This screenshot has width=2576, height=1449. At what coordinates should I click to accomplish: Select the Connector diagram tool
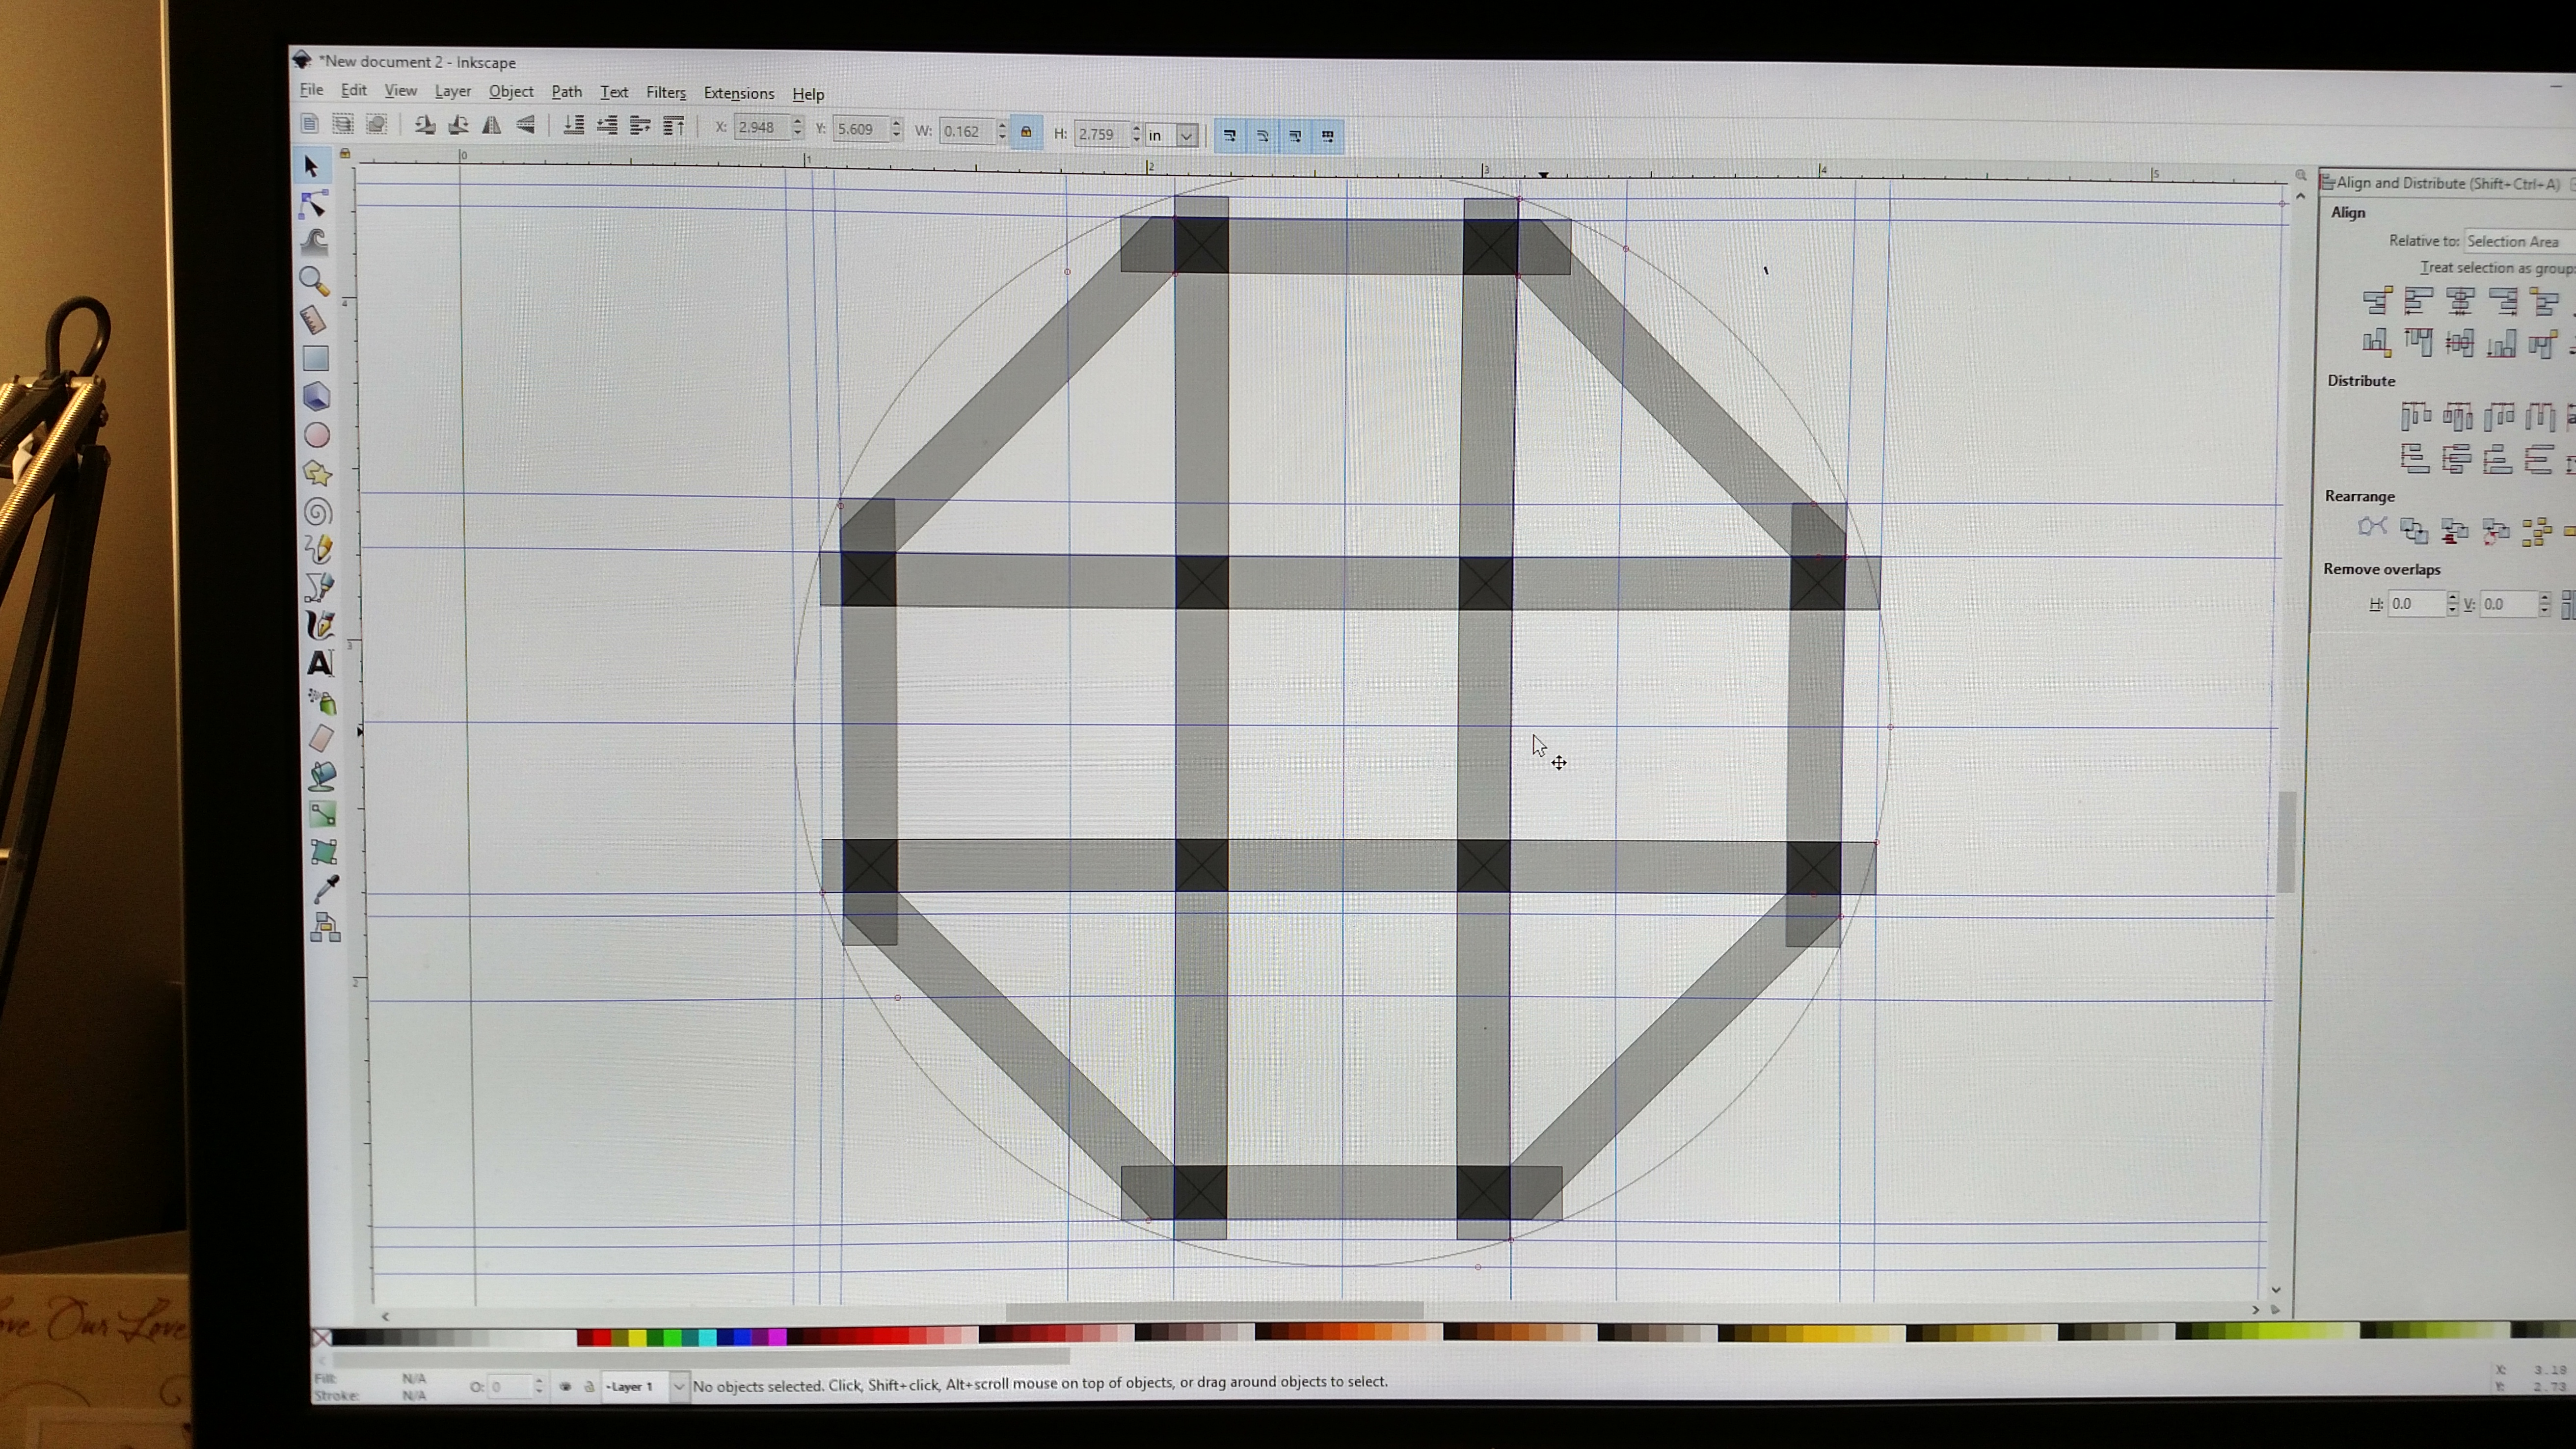326,927
